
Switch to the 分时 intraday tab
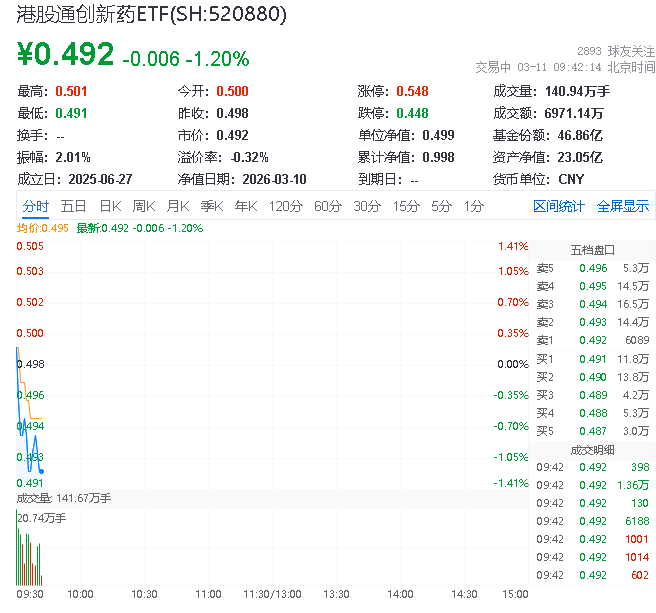35,206
